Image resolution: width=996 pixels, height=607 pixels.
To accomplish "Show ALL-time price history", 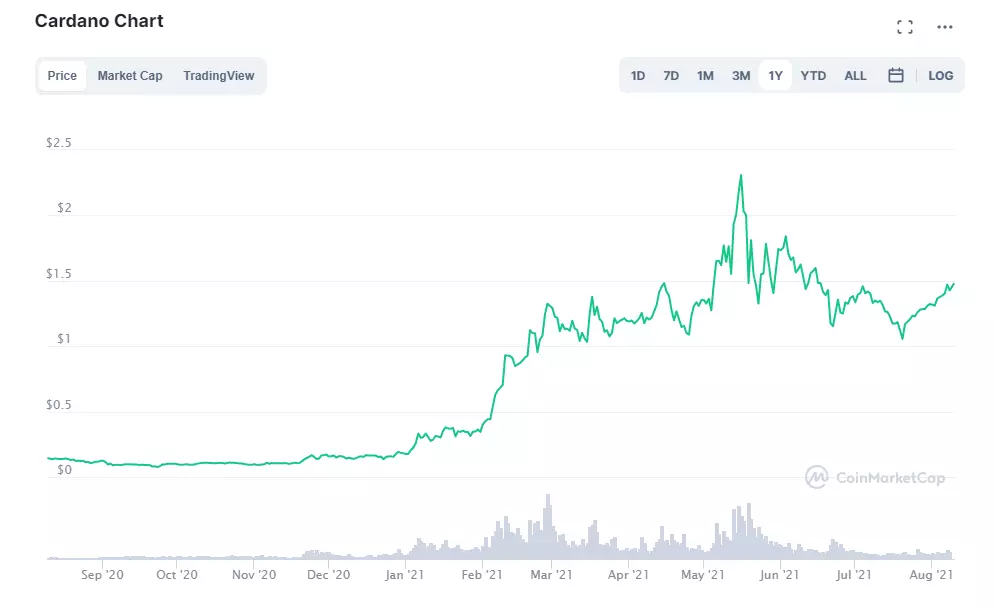I will tap(855, 74).
